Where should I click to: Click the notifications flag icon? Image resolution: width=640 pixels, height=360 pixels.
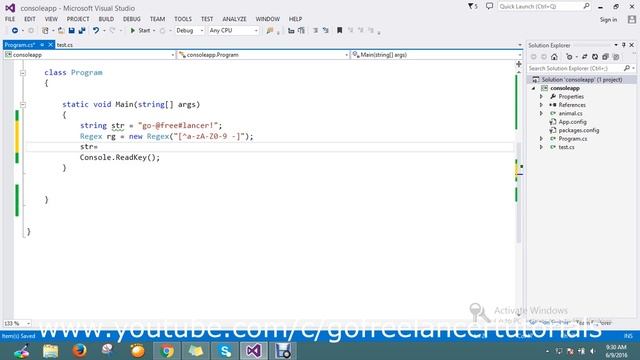coord(473,7)
